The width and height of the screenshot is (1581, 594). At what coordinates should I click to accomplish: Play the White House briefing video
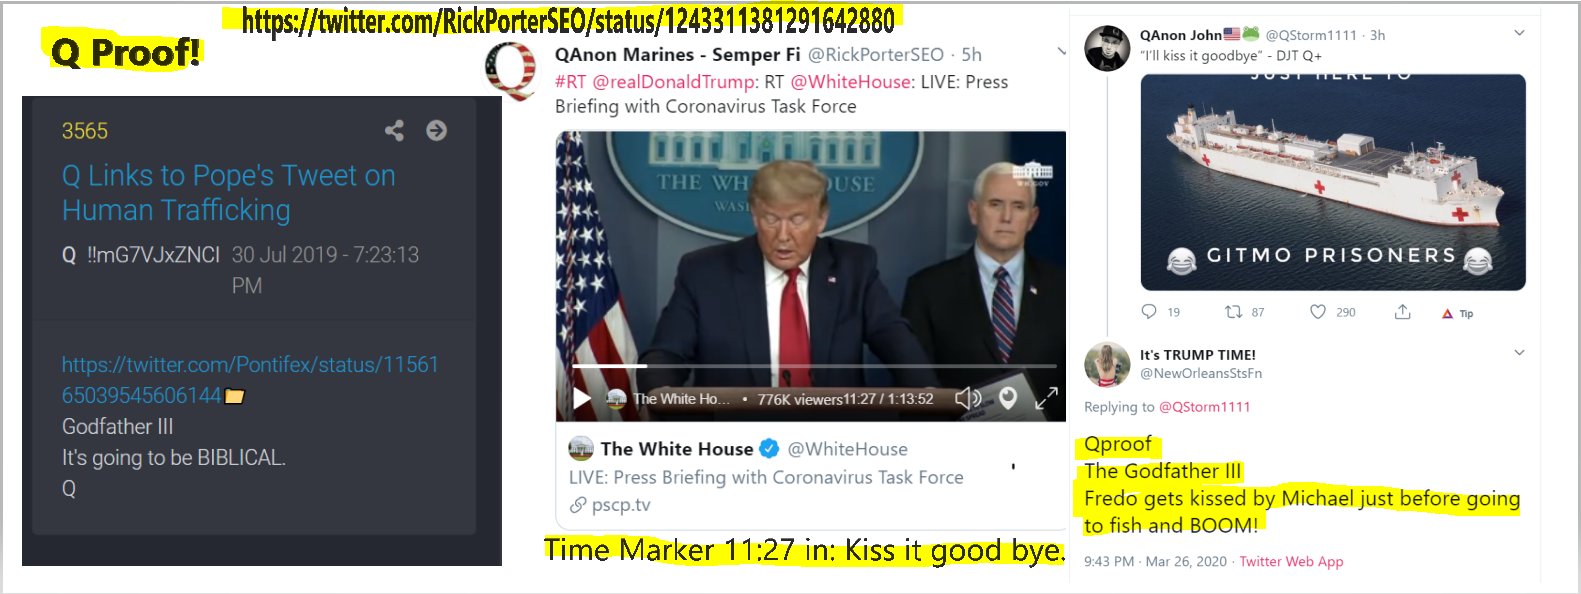tap(582, 399)
